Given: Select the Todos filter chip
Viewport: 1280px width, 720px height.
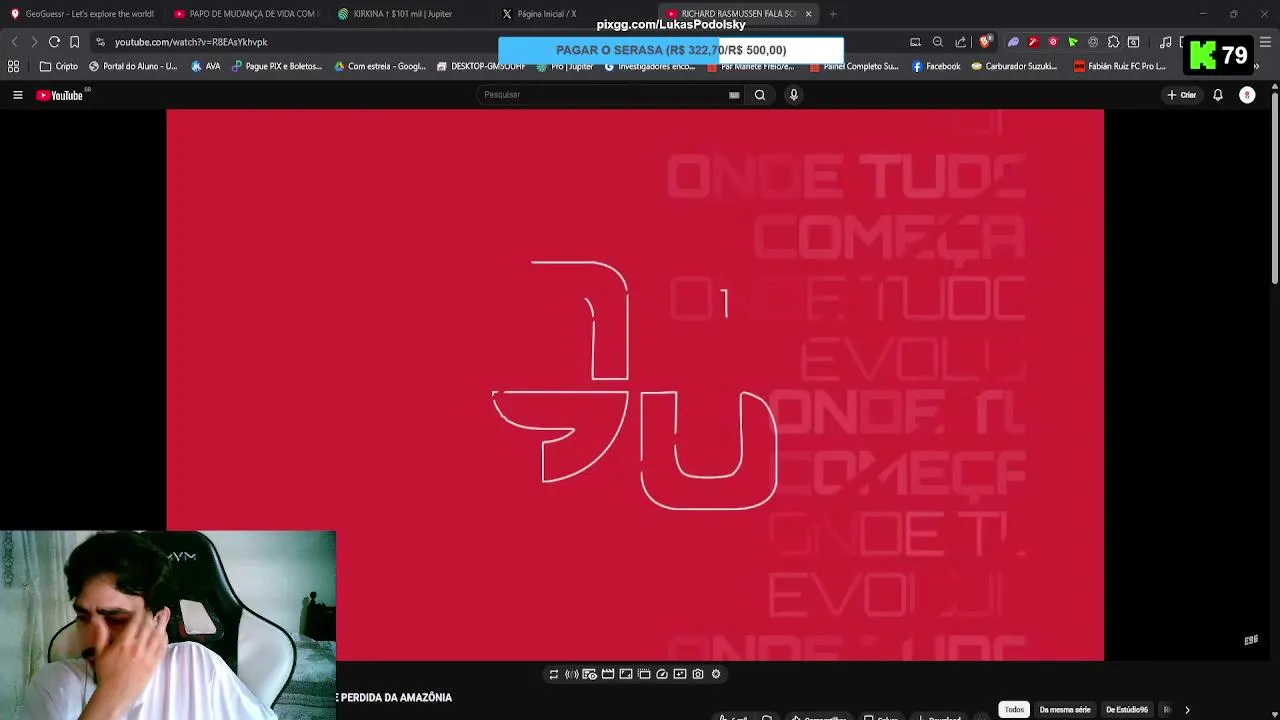Looking at the screenshot, I should coord(1014,709).
